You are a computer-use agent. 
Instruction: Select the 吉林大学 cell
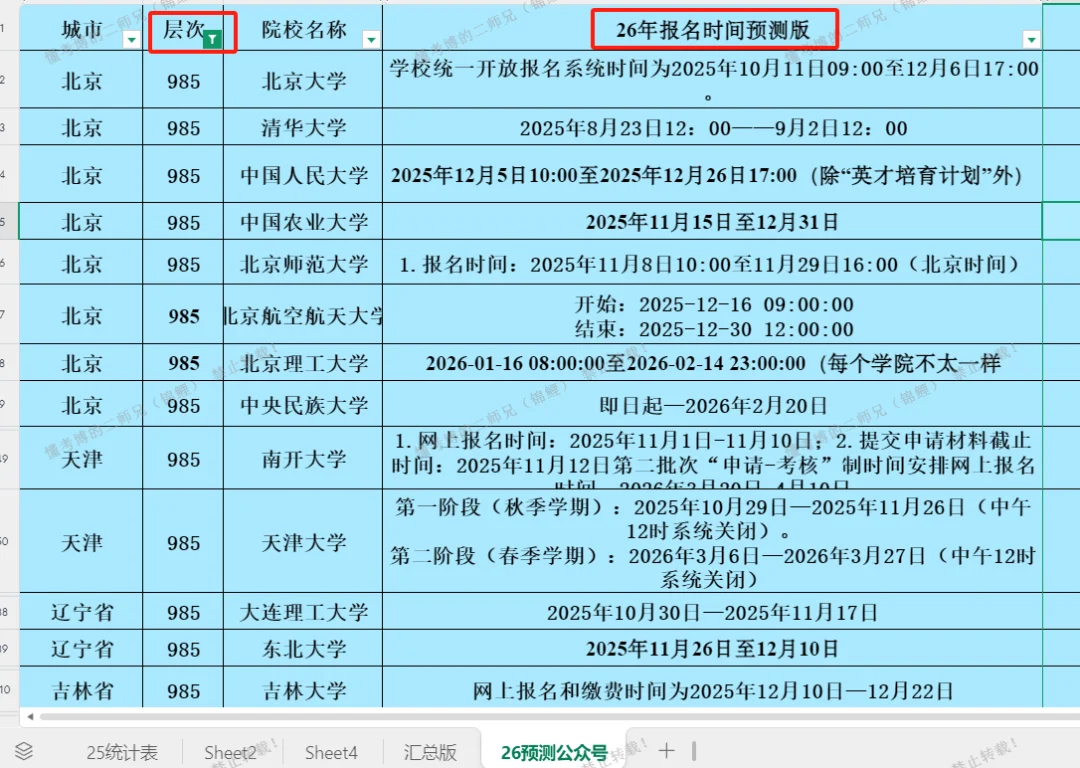(x=303, y=689)
